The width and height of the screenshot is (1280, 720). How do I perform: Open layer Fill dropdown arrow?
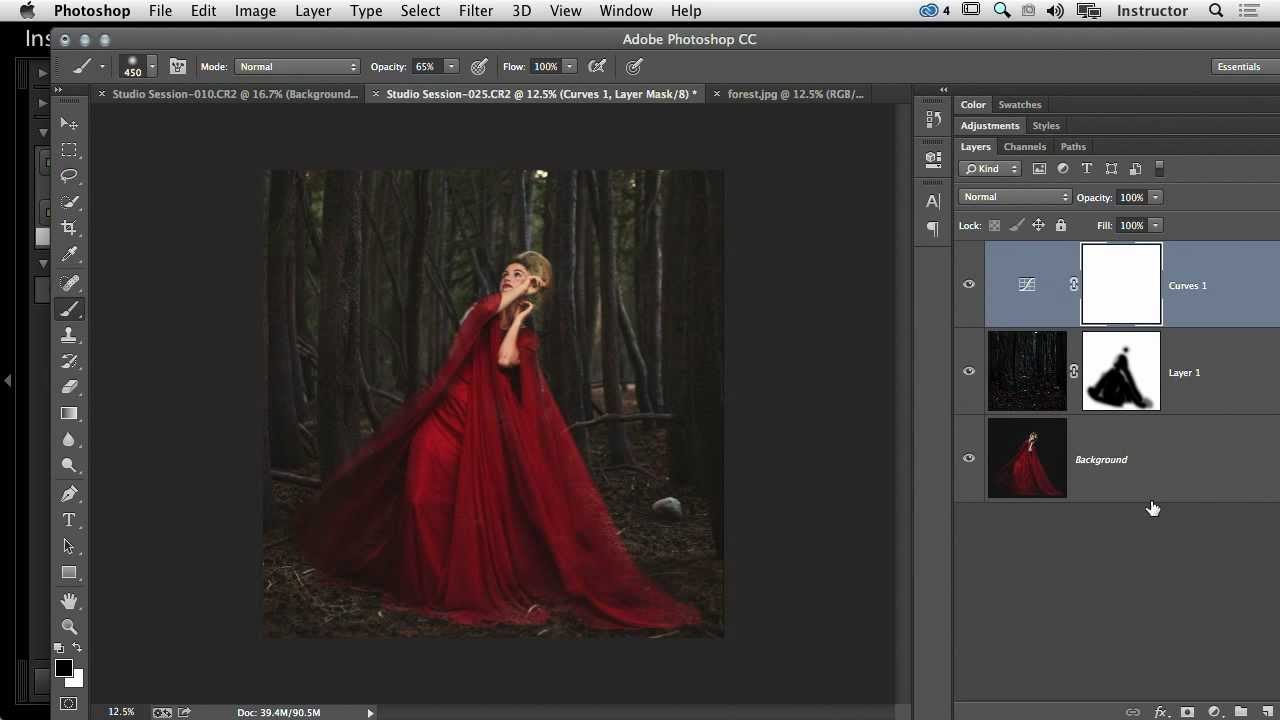tap(1155, 226)
